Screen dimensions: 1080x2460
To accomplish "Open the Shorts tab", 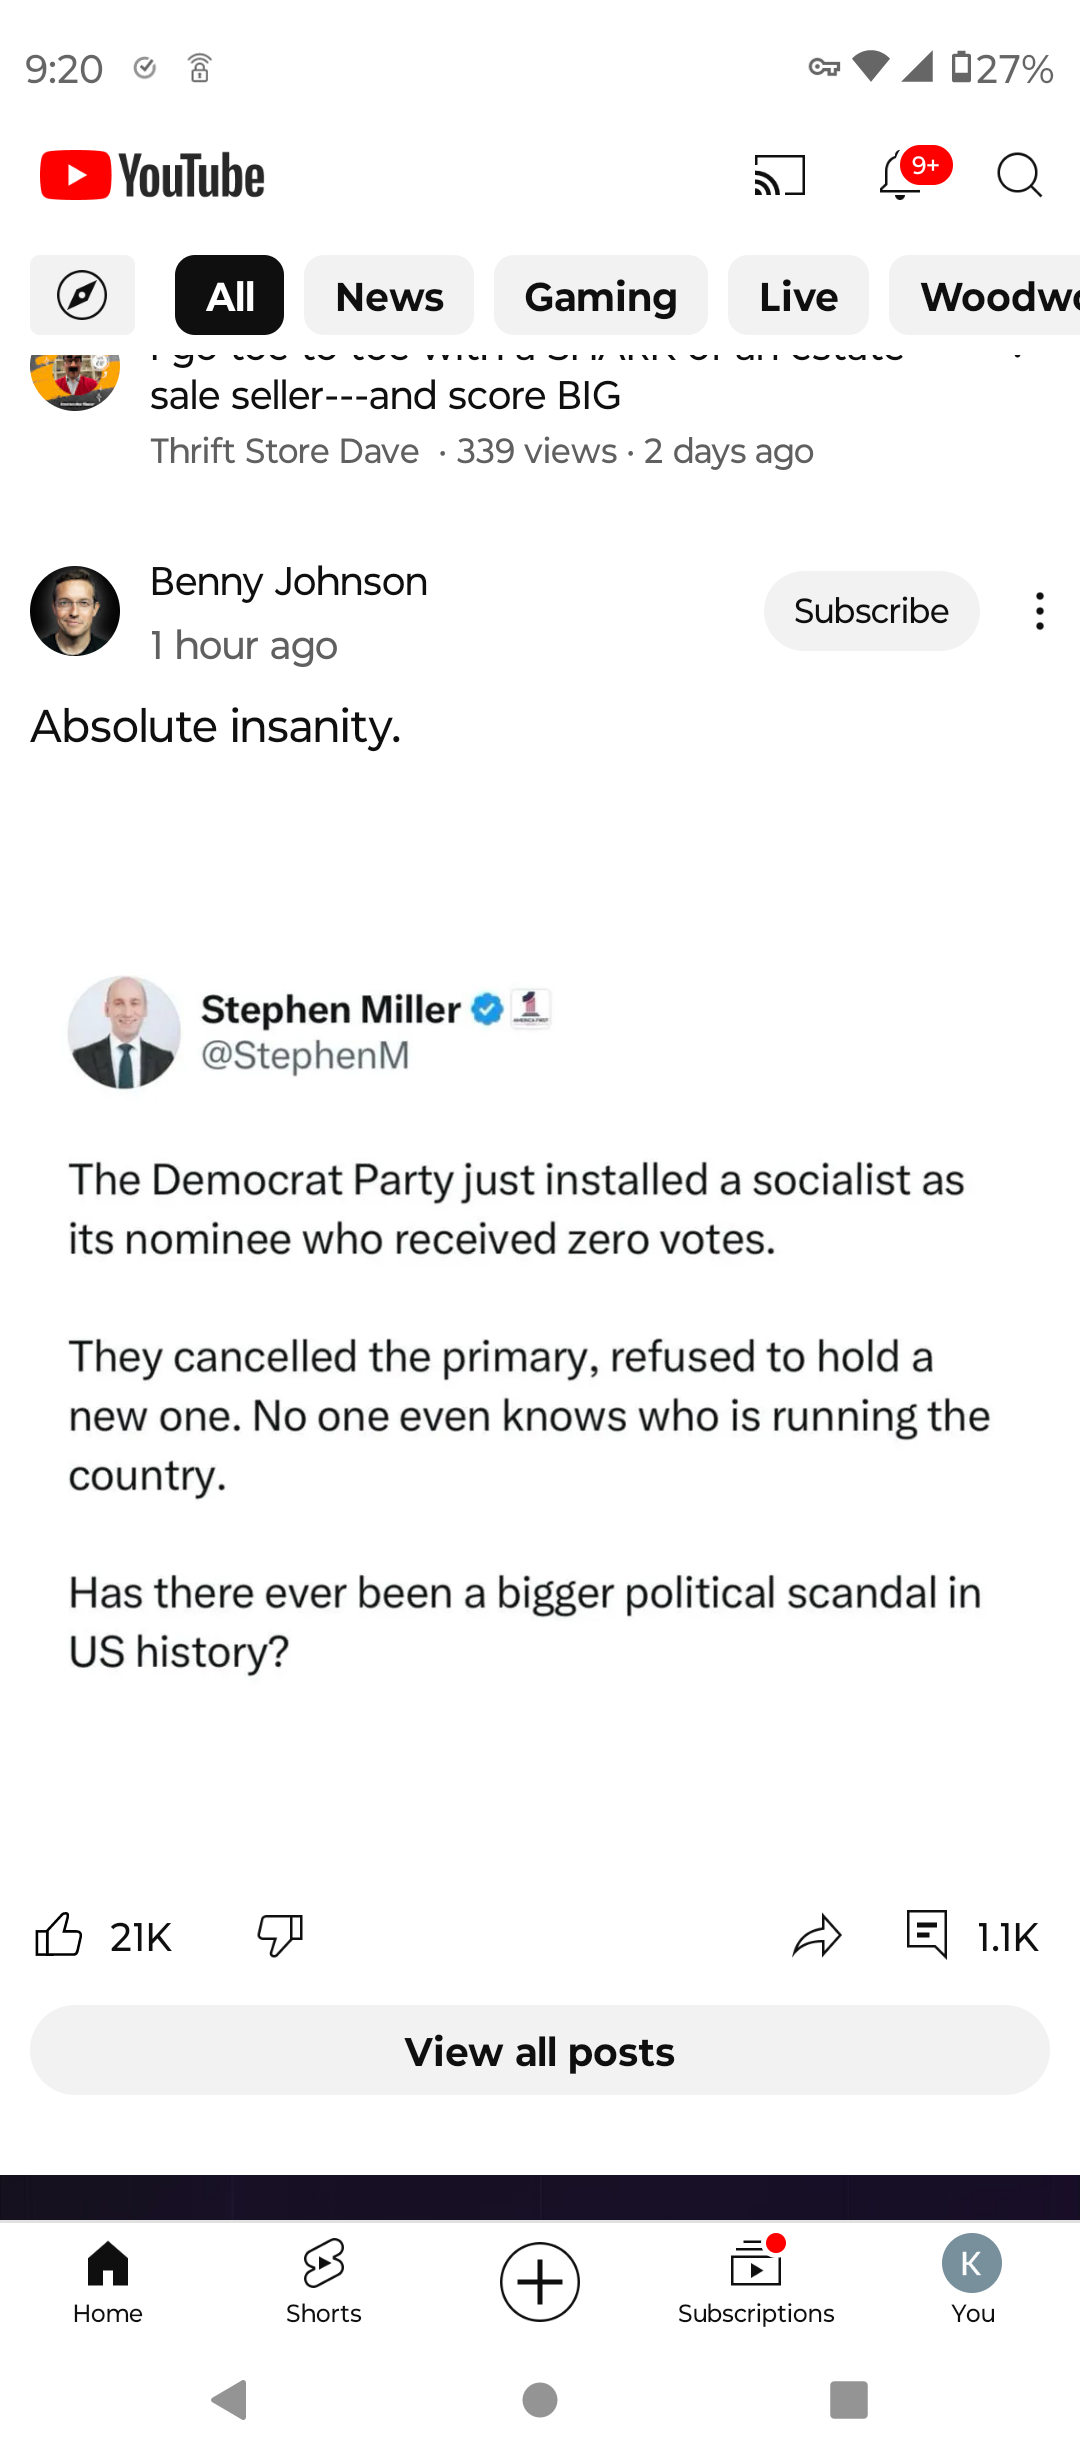I will [324, 2282].
